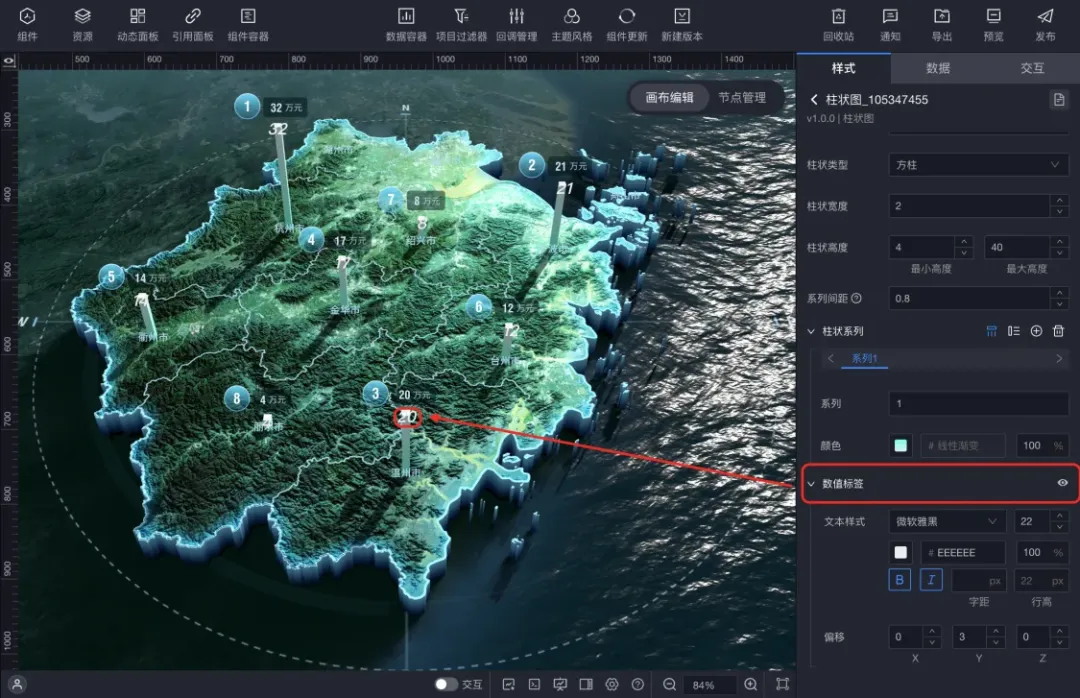
Task: Fit canvas to screen icon
Action: pyautogui.click(x=782, y=684)
